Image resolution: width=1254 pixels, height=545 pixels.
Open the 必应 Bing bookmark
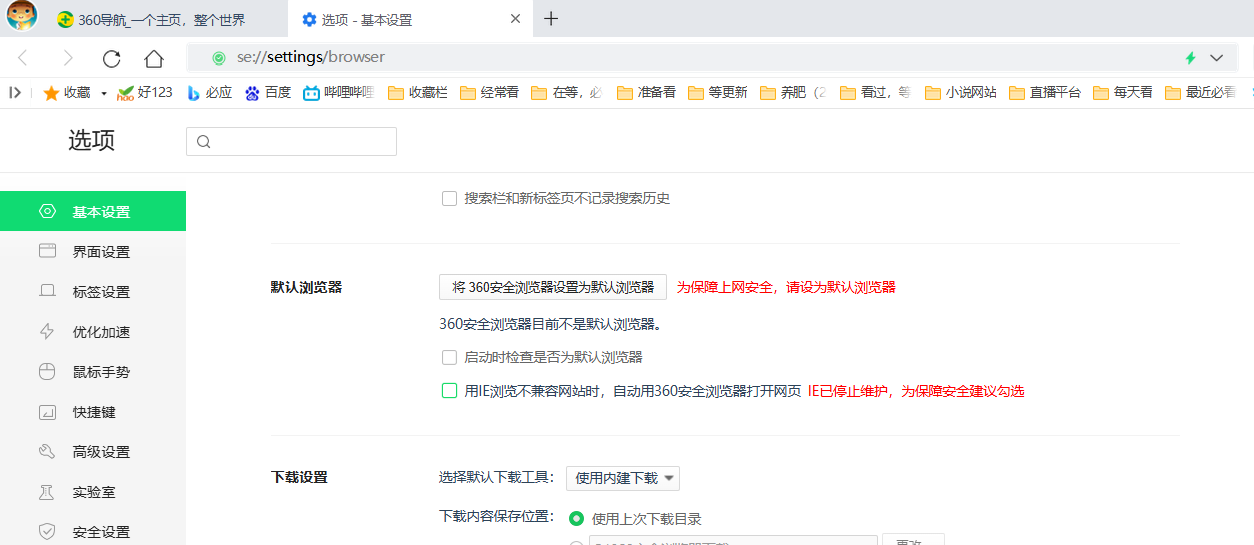pos(209,93)
